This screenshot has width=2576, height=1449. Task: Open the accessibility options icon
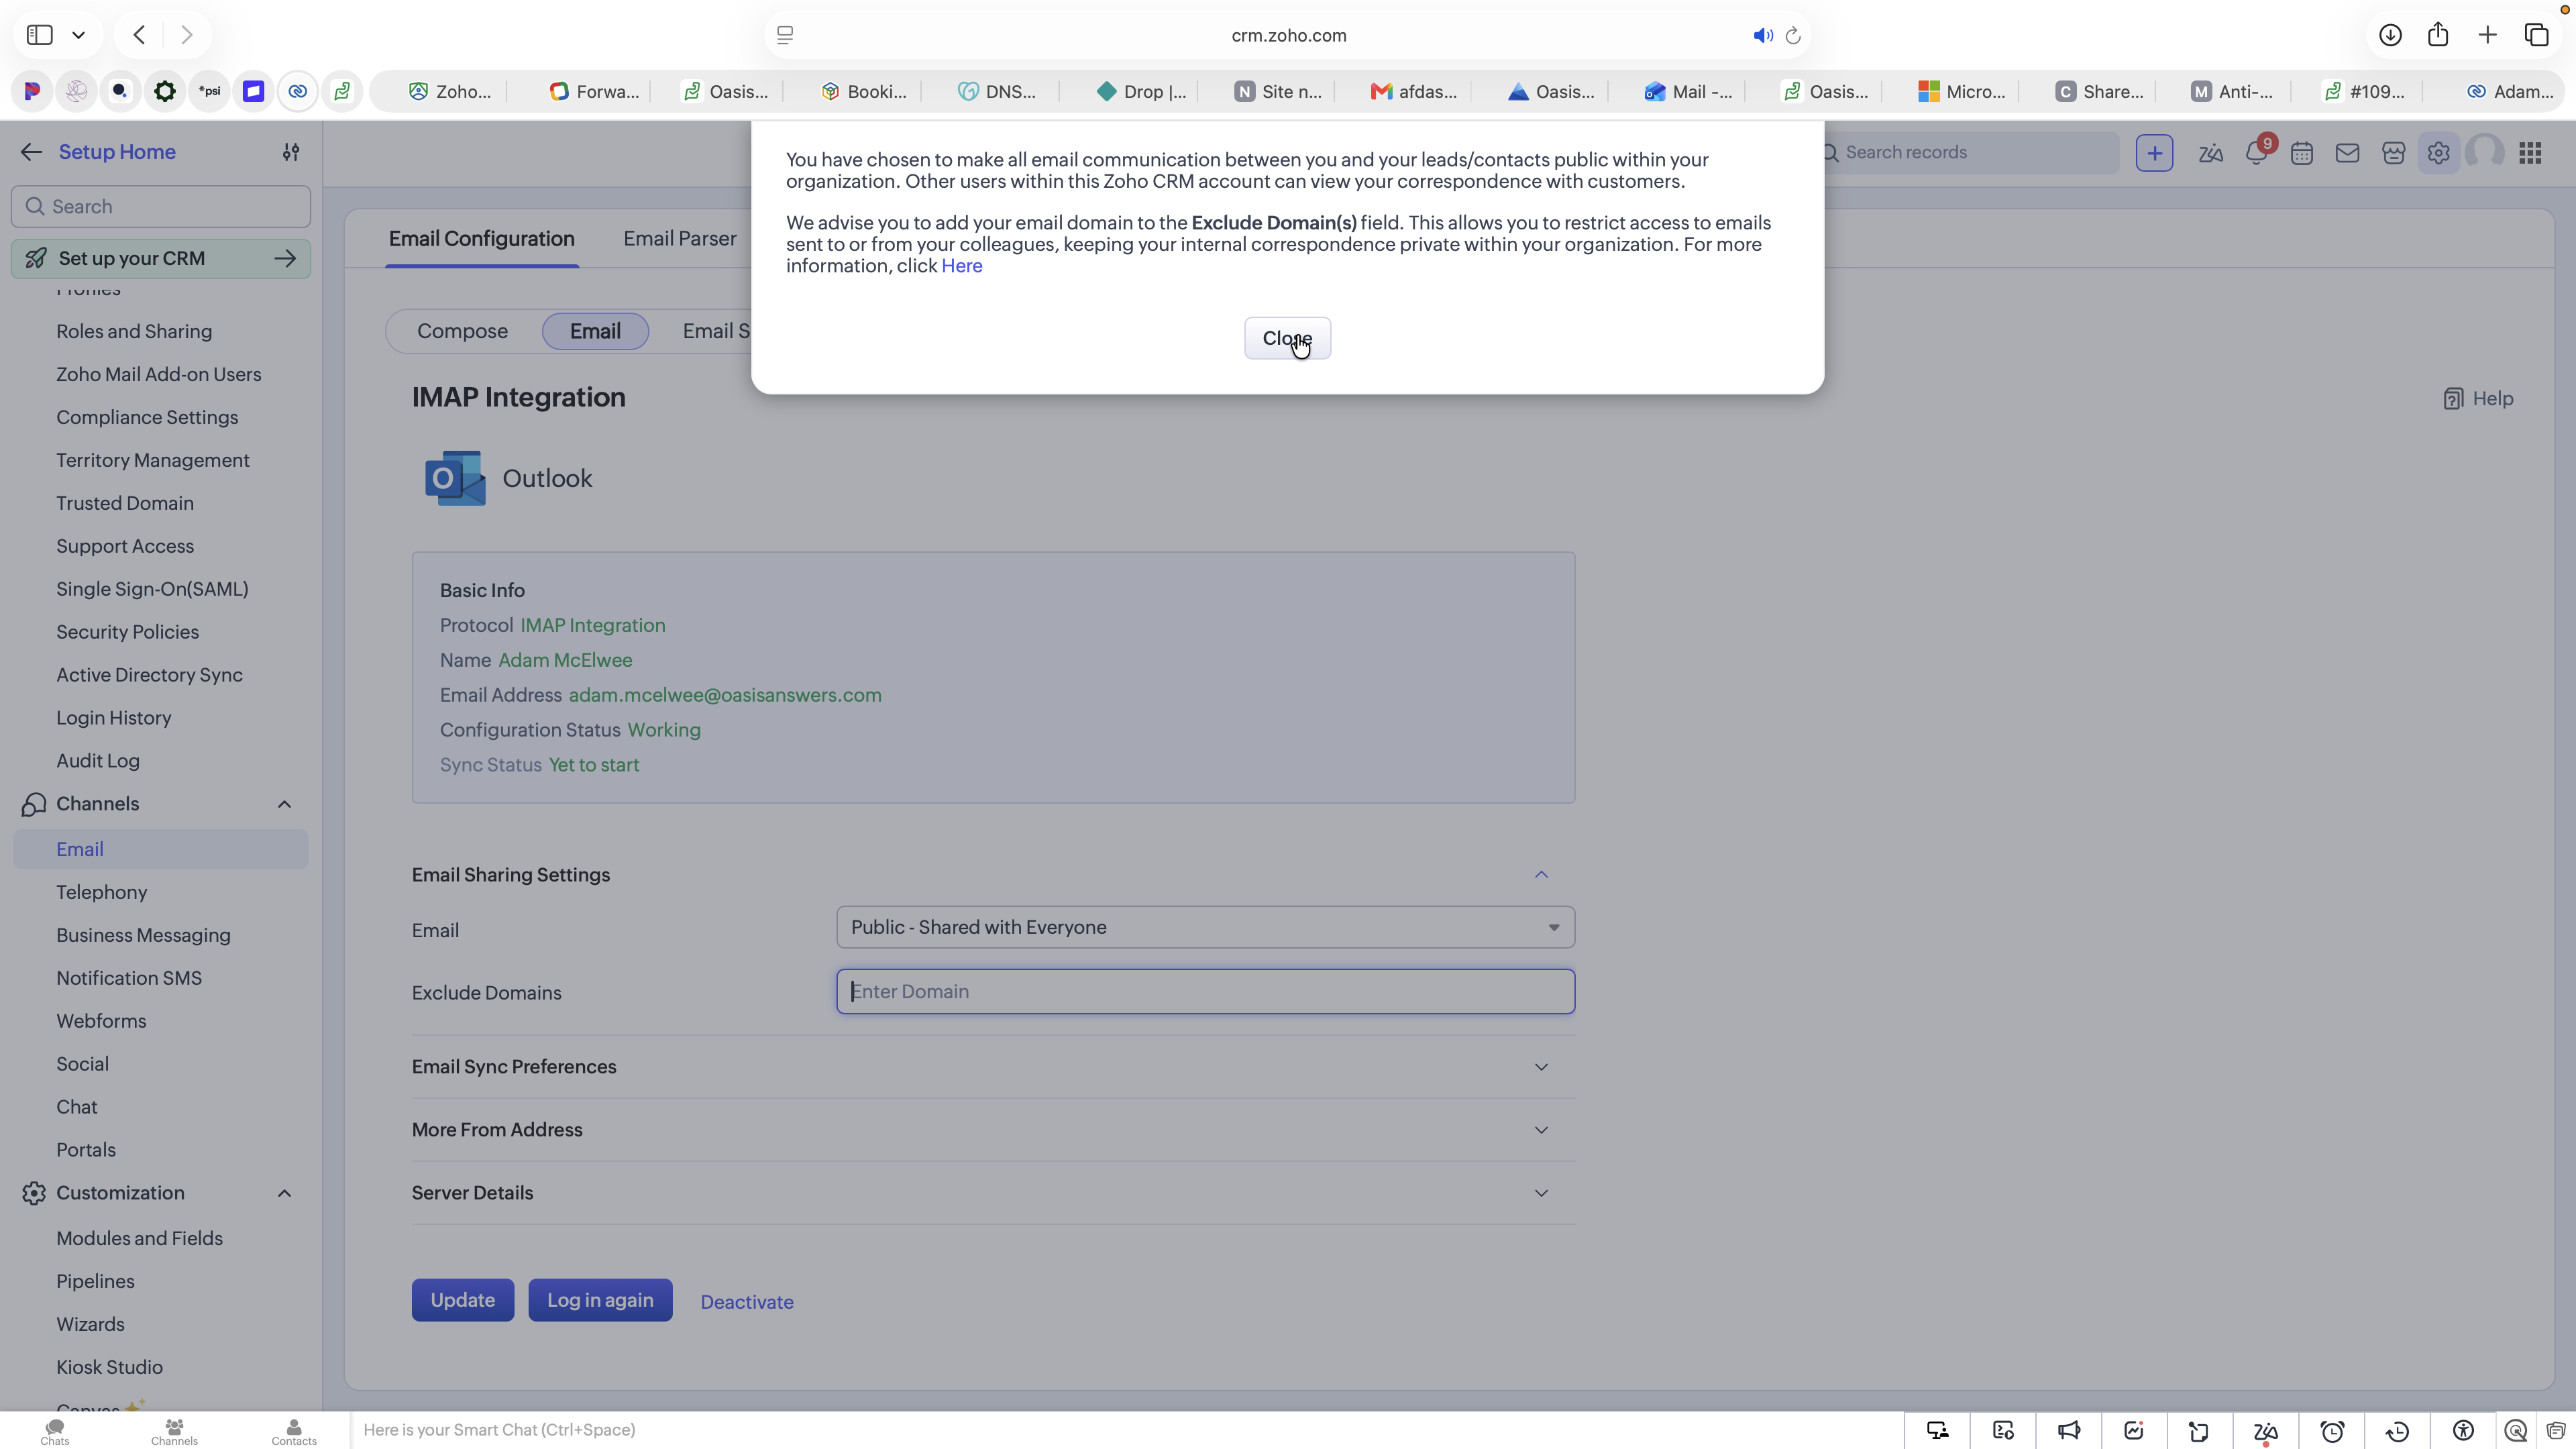pos(2463,1431)
